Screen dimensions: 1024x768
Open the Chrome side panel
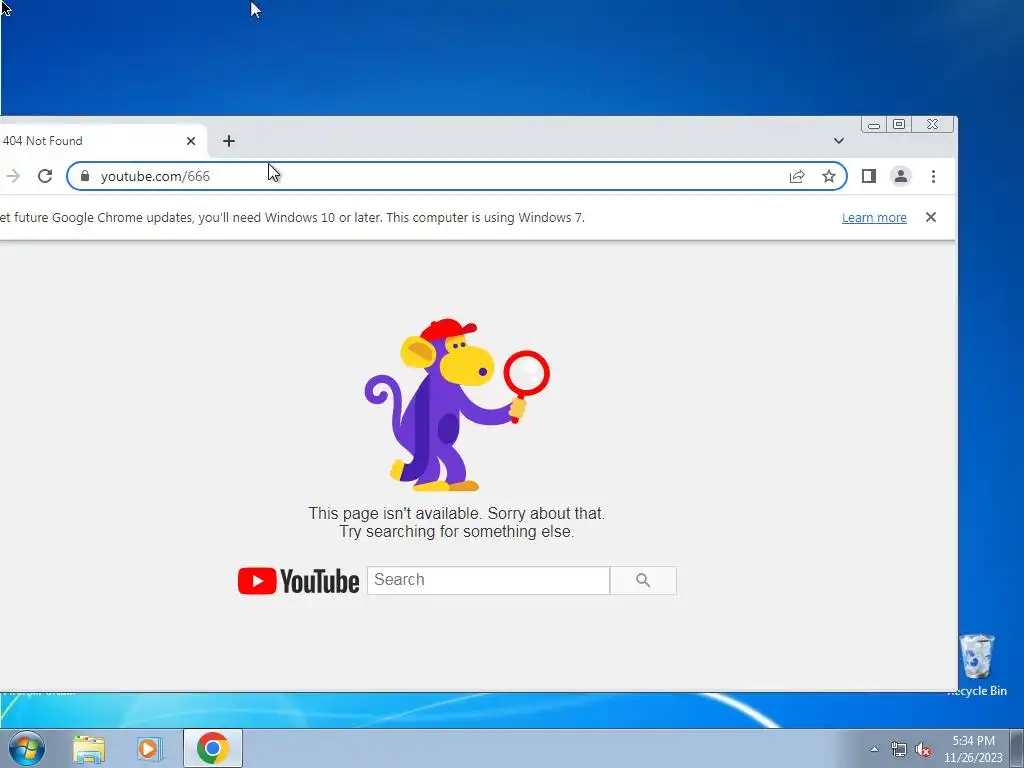pyautogui.click(x=869, y=176)
